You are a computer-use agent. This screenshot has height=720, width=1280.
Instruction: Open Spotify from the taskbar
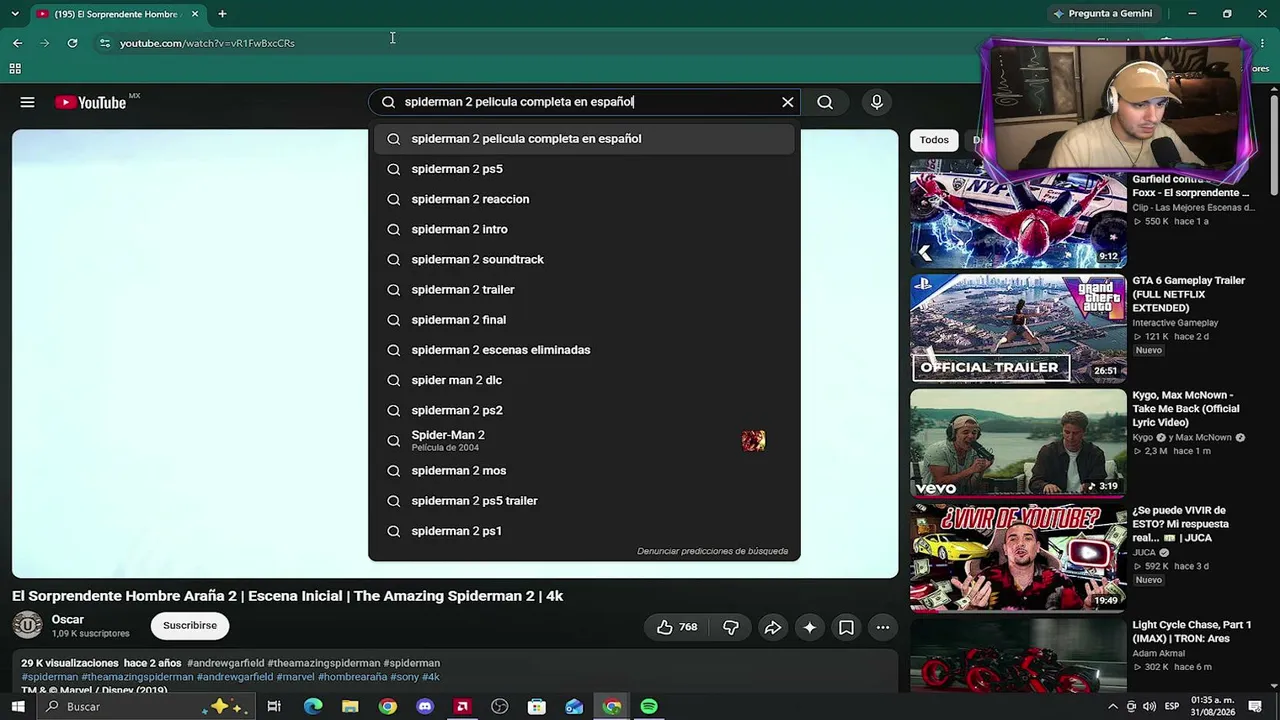649,707
